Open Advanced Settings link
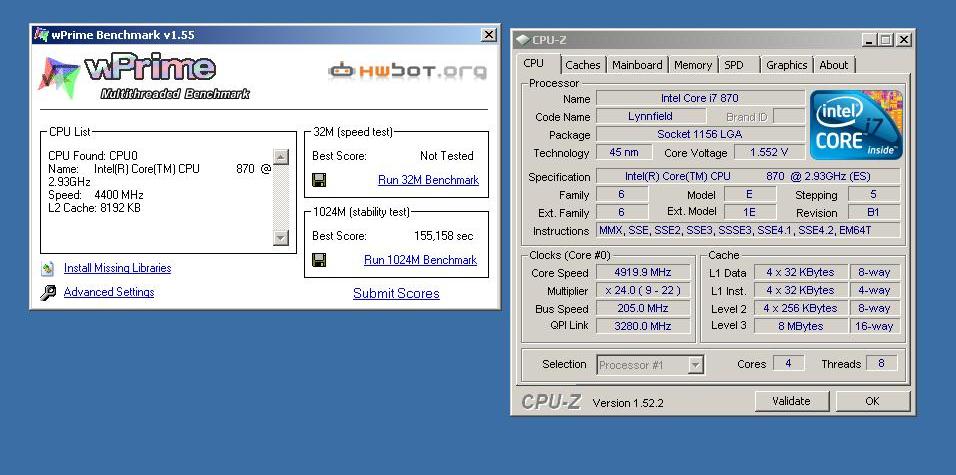This screenshot has width=956, height=475. click(109, 292)
